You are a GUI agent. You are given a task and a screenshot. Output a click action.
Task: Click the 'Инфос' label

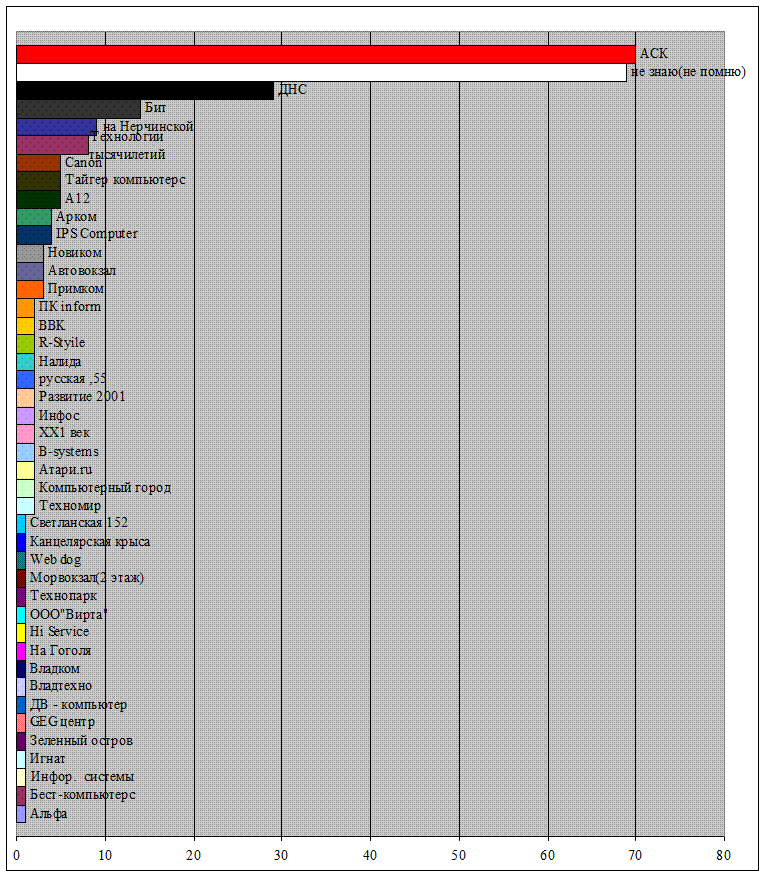(x=59, y=416)
